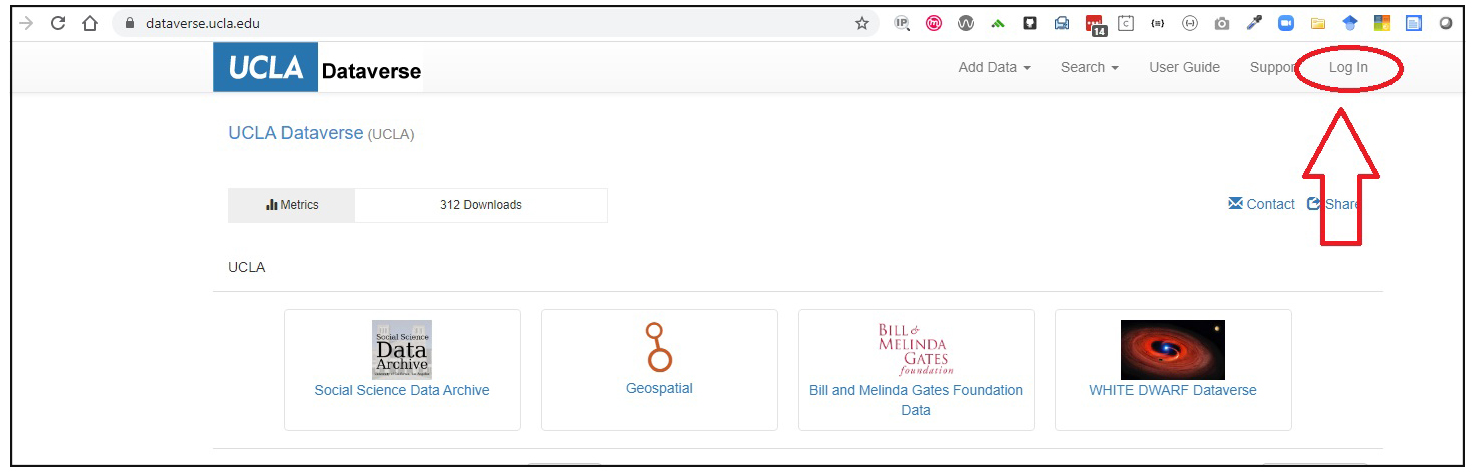Click the Contact link with envelope icon
Image resolution: width=1475 pixels, height=475 pixels.
click(1261, 204)
